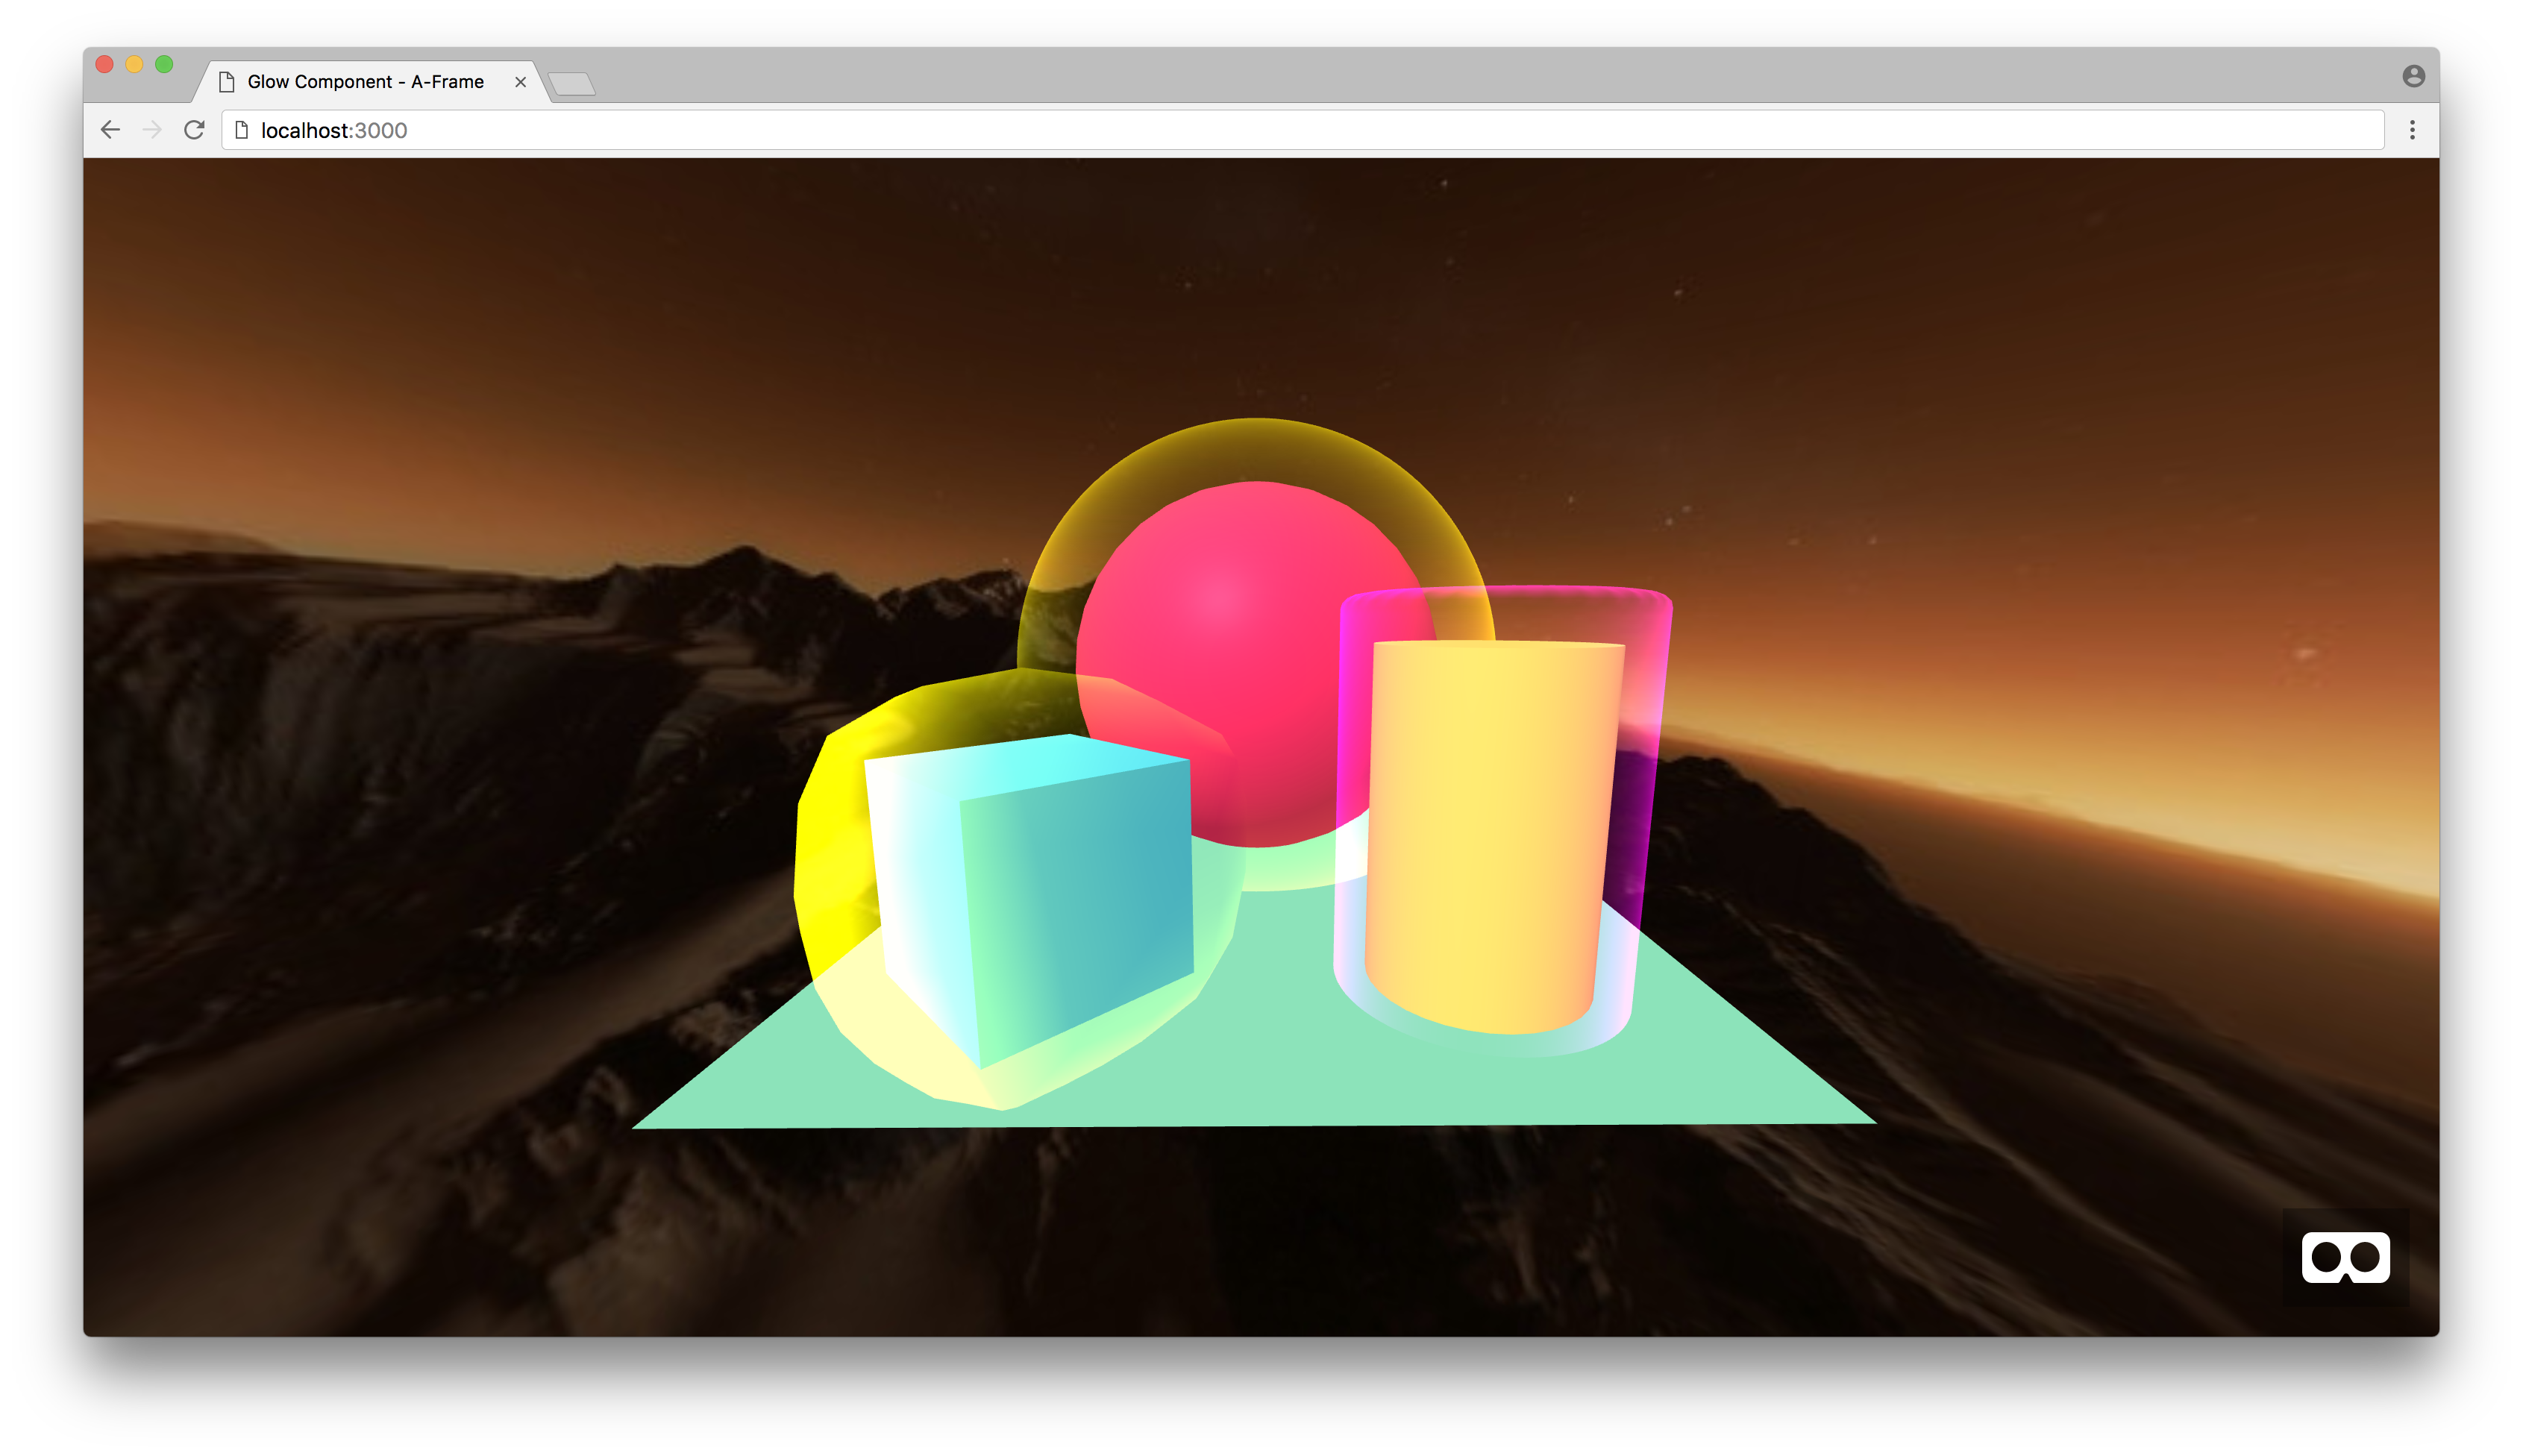Screen dimensions: 2523x1456
Task: Click the forward navigation arrow
Action: pos(152,130)
